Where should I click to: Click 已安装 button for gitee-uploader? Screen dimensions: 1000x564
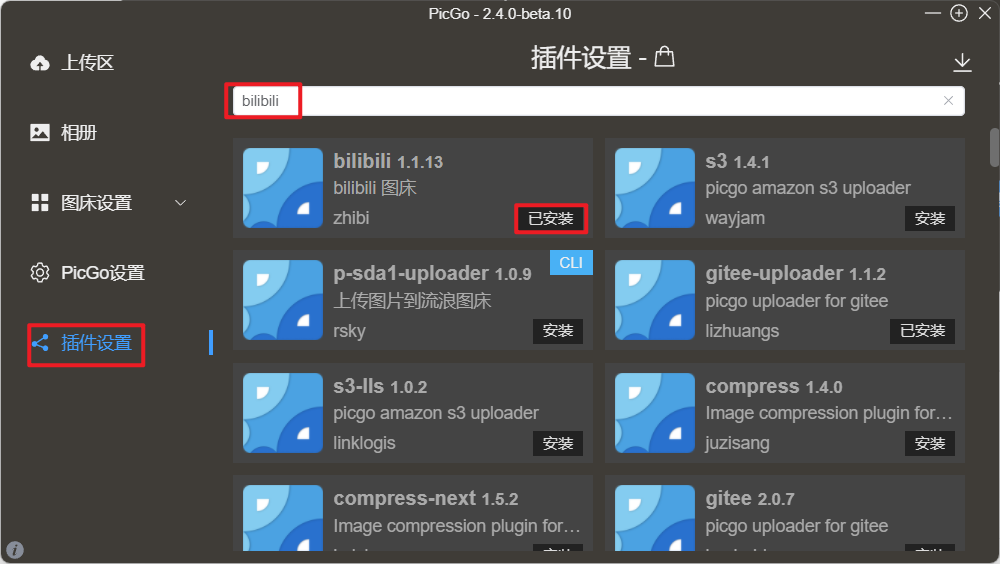click(922, 330)
